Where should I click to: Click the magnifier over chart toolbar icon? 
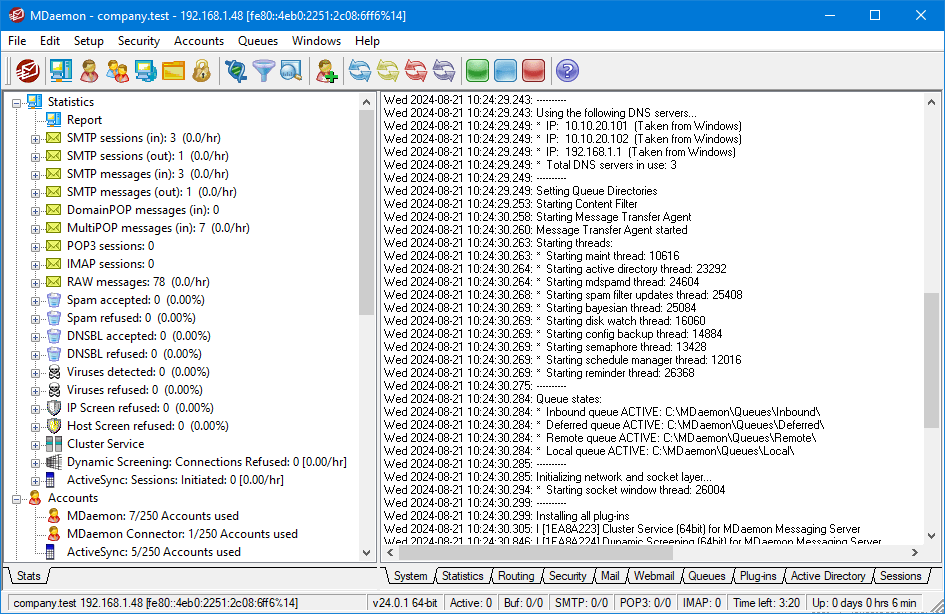tap(291, 70)
